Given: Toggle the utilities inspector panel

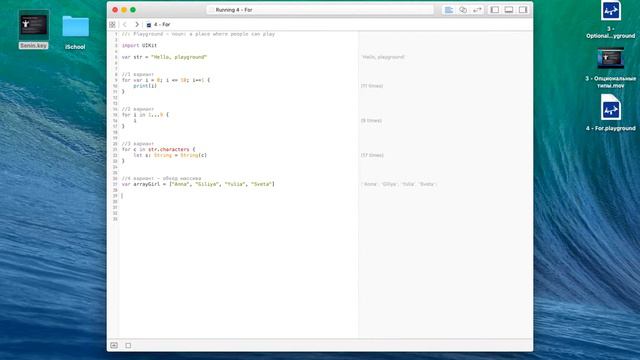Looking at the screenshot, I should coord(523,10).
